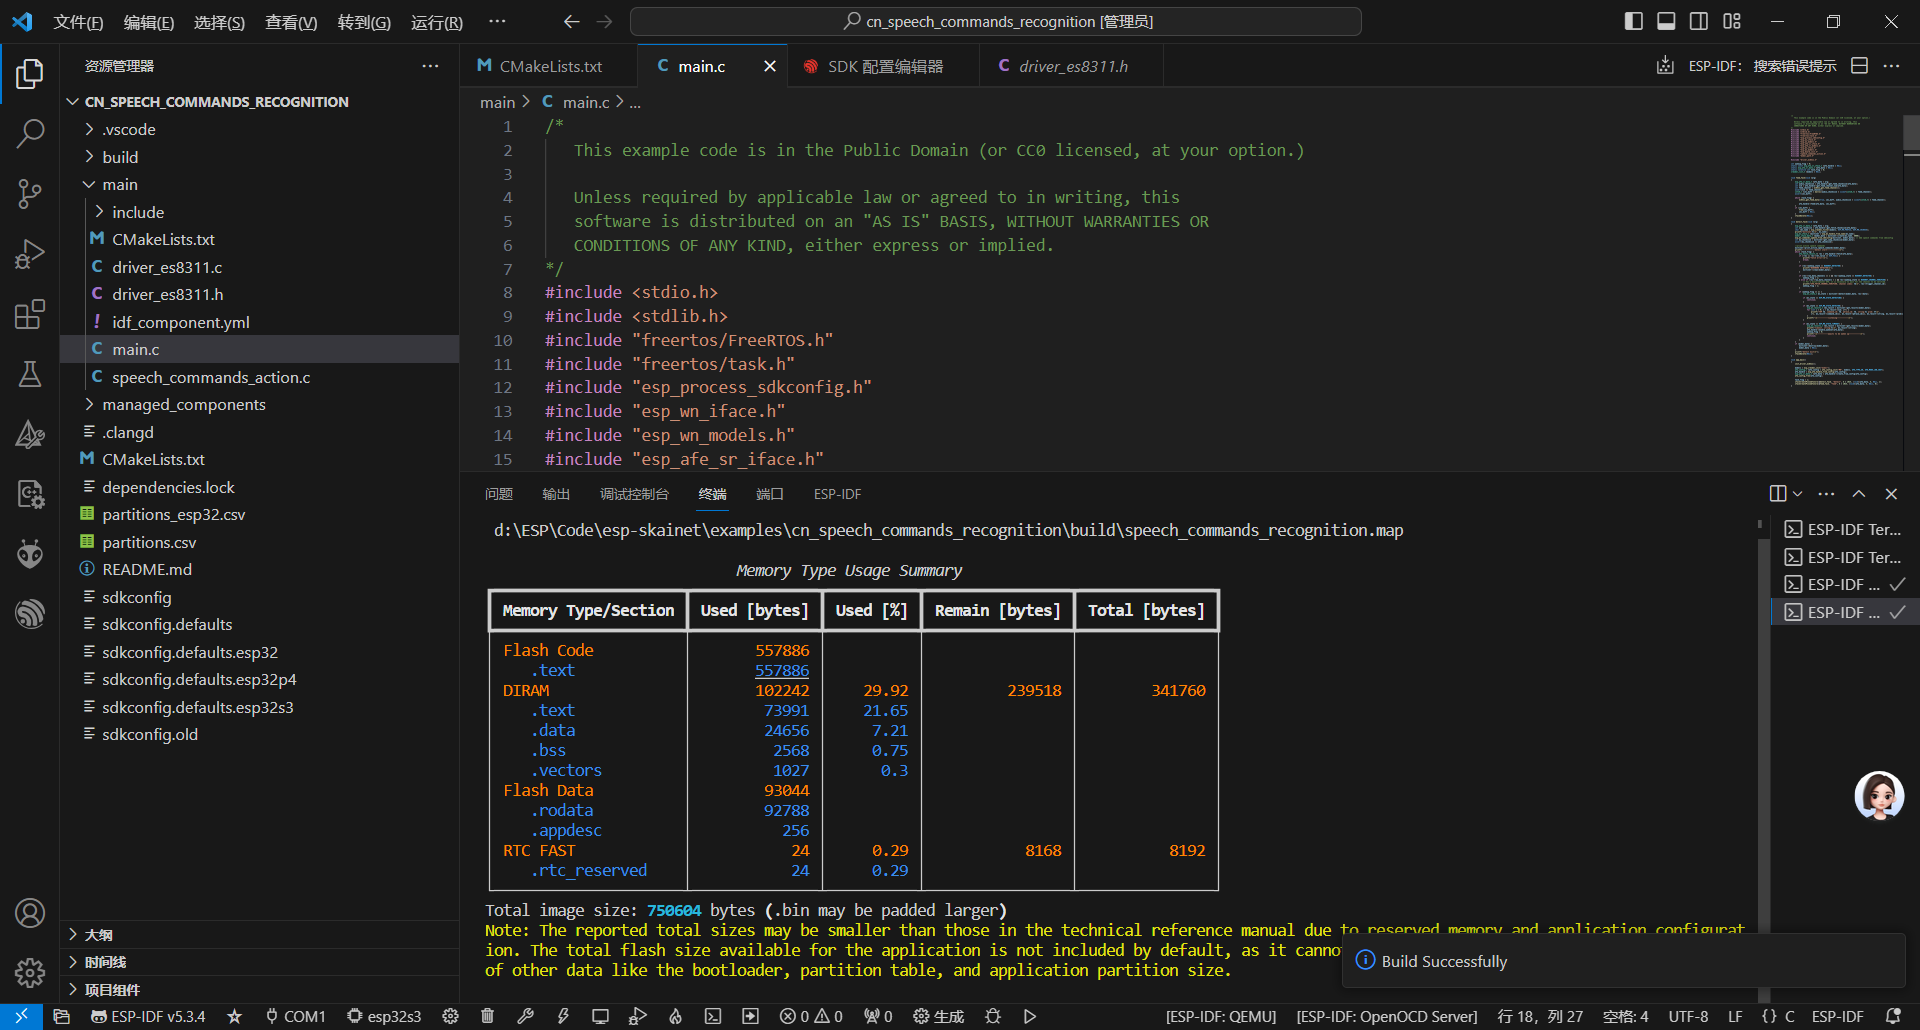Open the SDK configuration editor gear icon

451,1016
